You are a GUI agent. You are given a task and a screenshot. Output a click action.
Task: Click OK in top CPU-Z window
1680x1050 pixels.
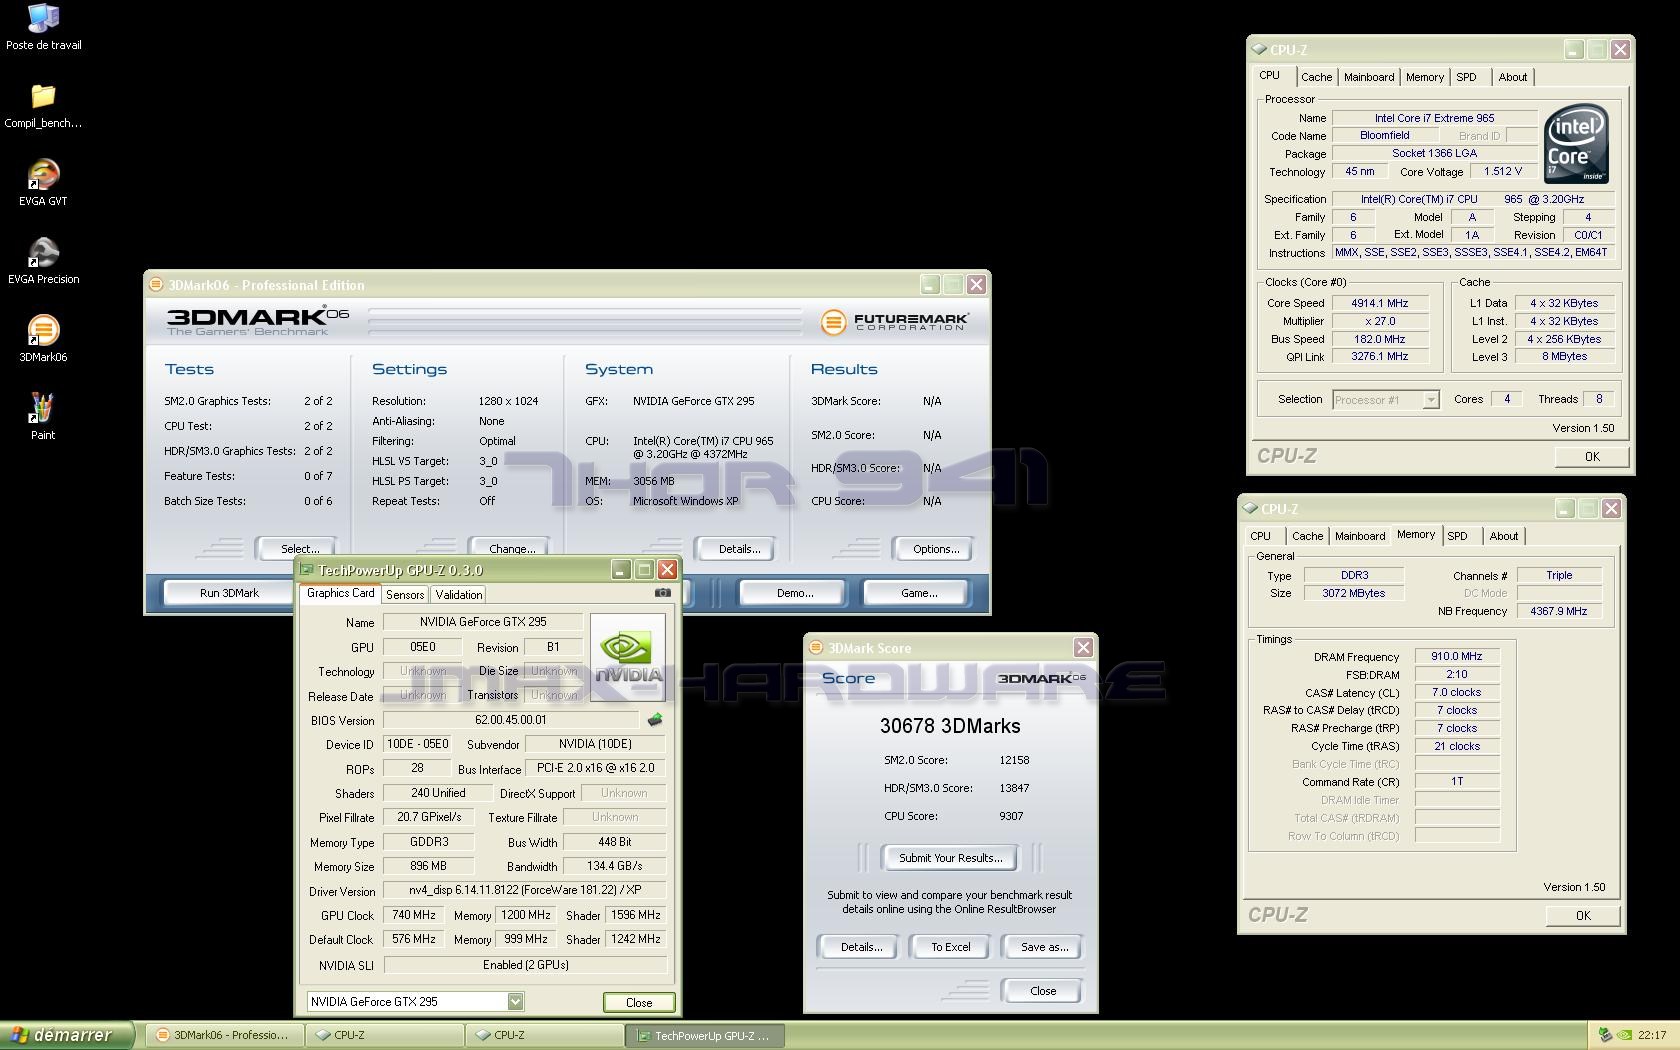click(1592, 456)
